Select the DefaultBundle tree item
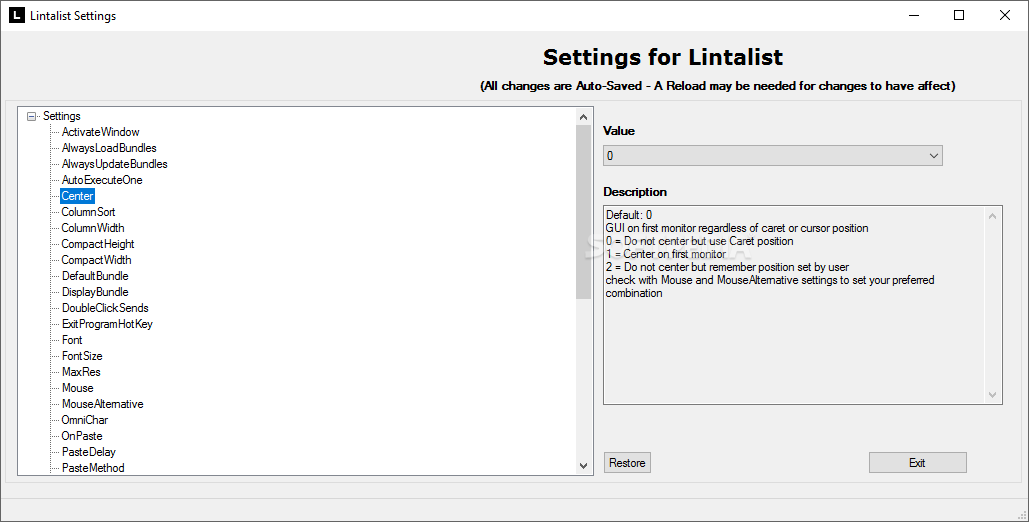The height and width of the screenshot is (522, 1029). tap(95, 276)
